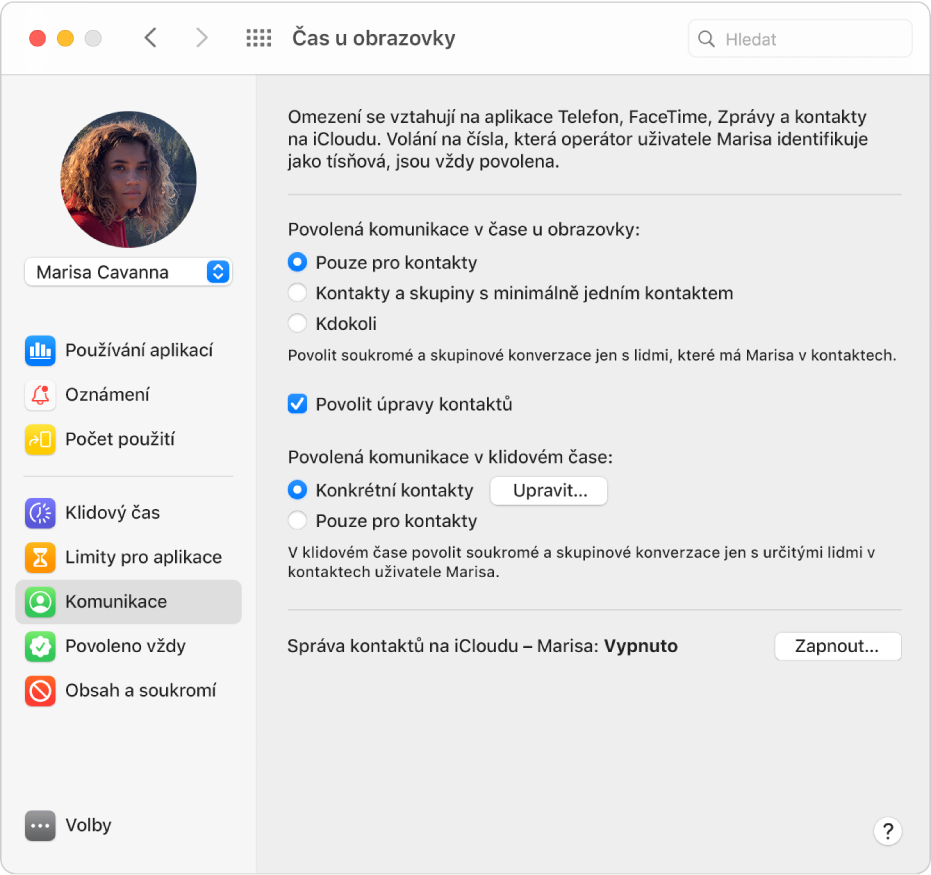
Task: Select Pouze pro kontakty under klidový čas
Action: click(x=297, y=520)
